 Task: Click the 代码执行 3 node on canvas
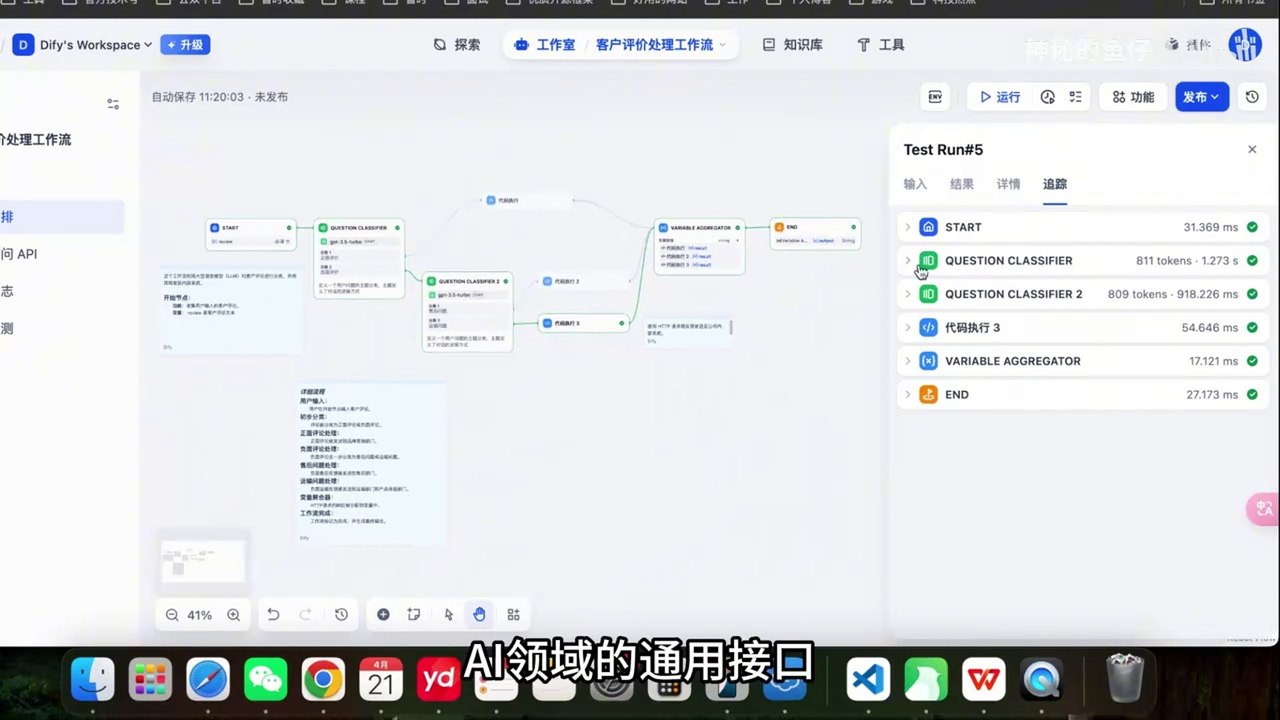click(x=583, y=323)
